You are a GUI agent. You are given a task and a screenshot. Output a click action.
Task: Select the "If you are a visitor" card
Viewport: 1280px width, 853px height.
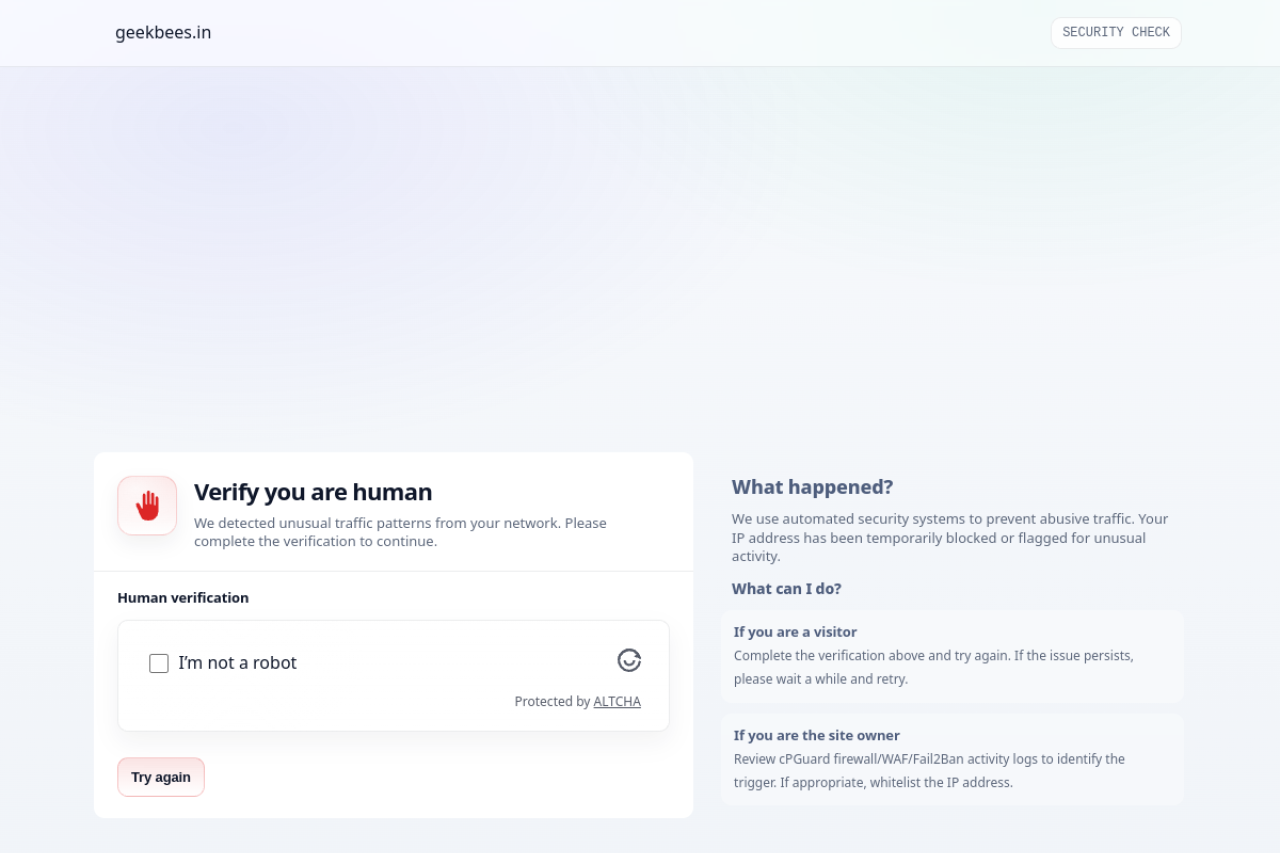(x=952, y=656)
